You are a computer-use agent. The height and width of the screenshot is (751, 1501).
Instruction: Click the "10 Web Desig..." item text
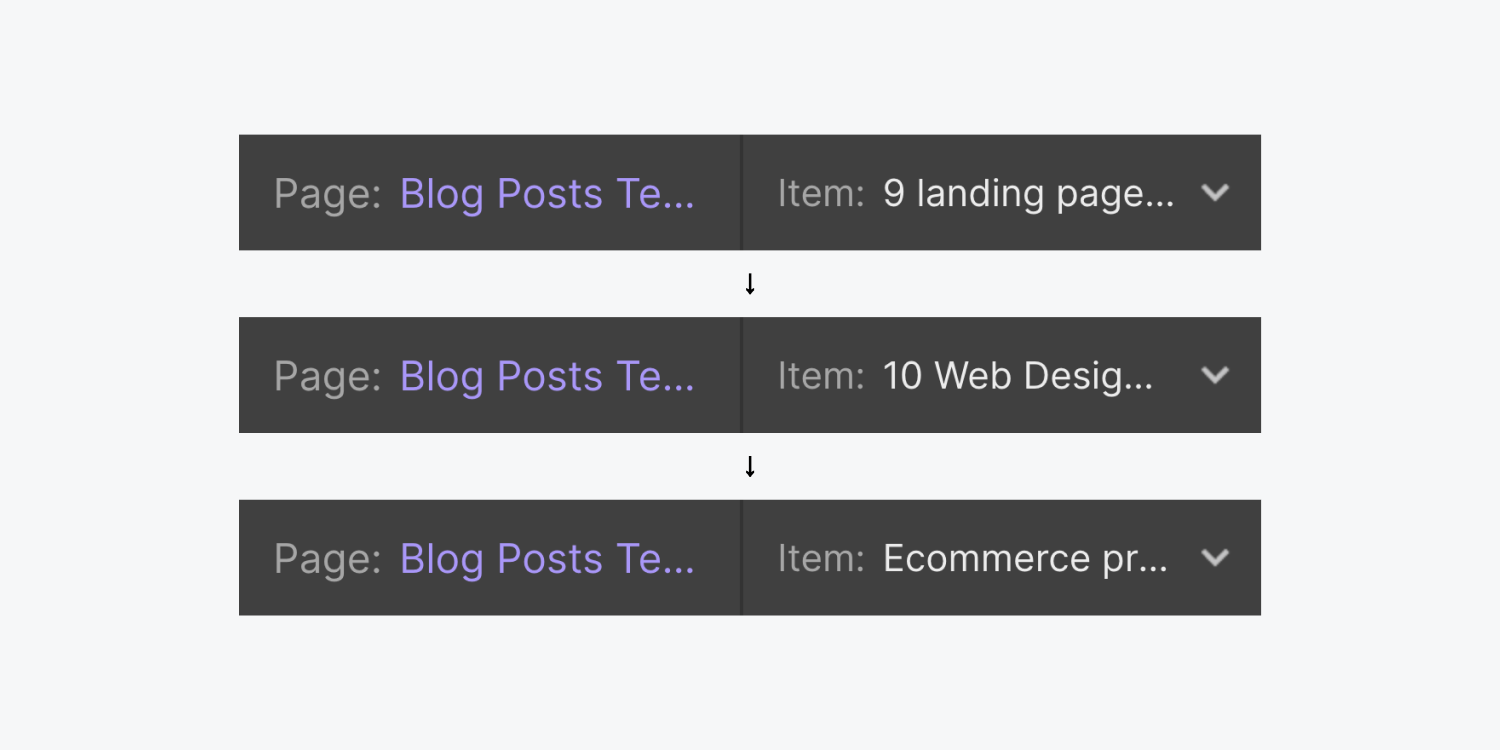(x=1017, y=375)
